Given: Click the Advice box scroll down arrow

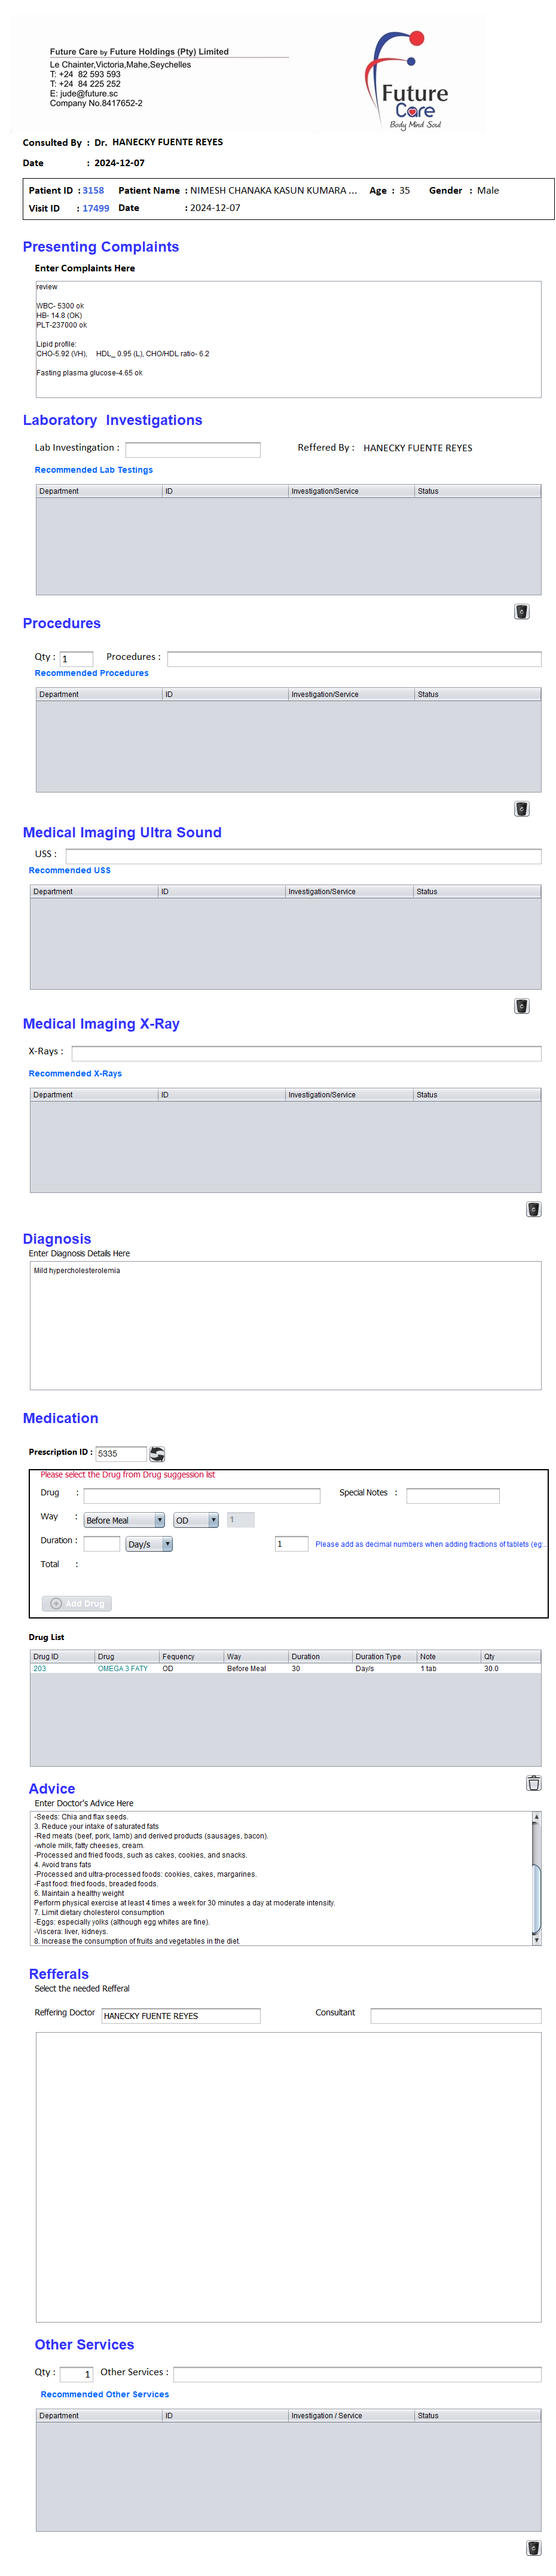Looking at the screenshot, I should pos(536,1939).
